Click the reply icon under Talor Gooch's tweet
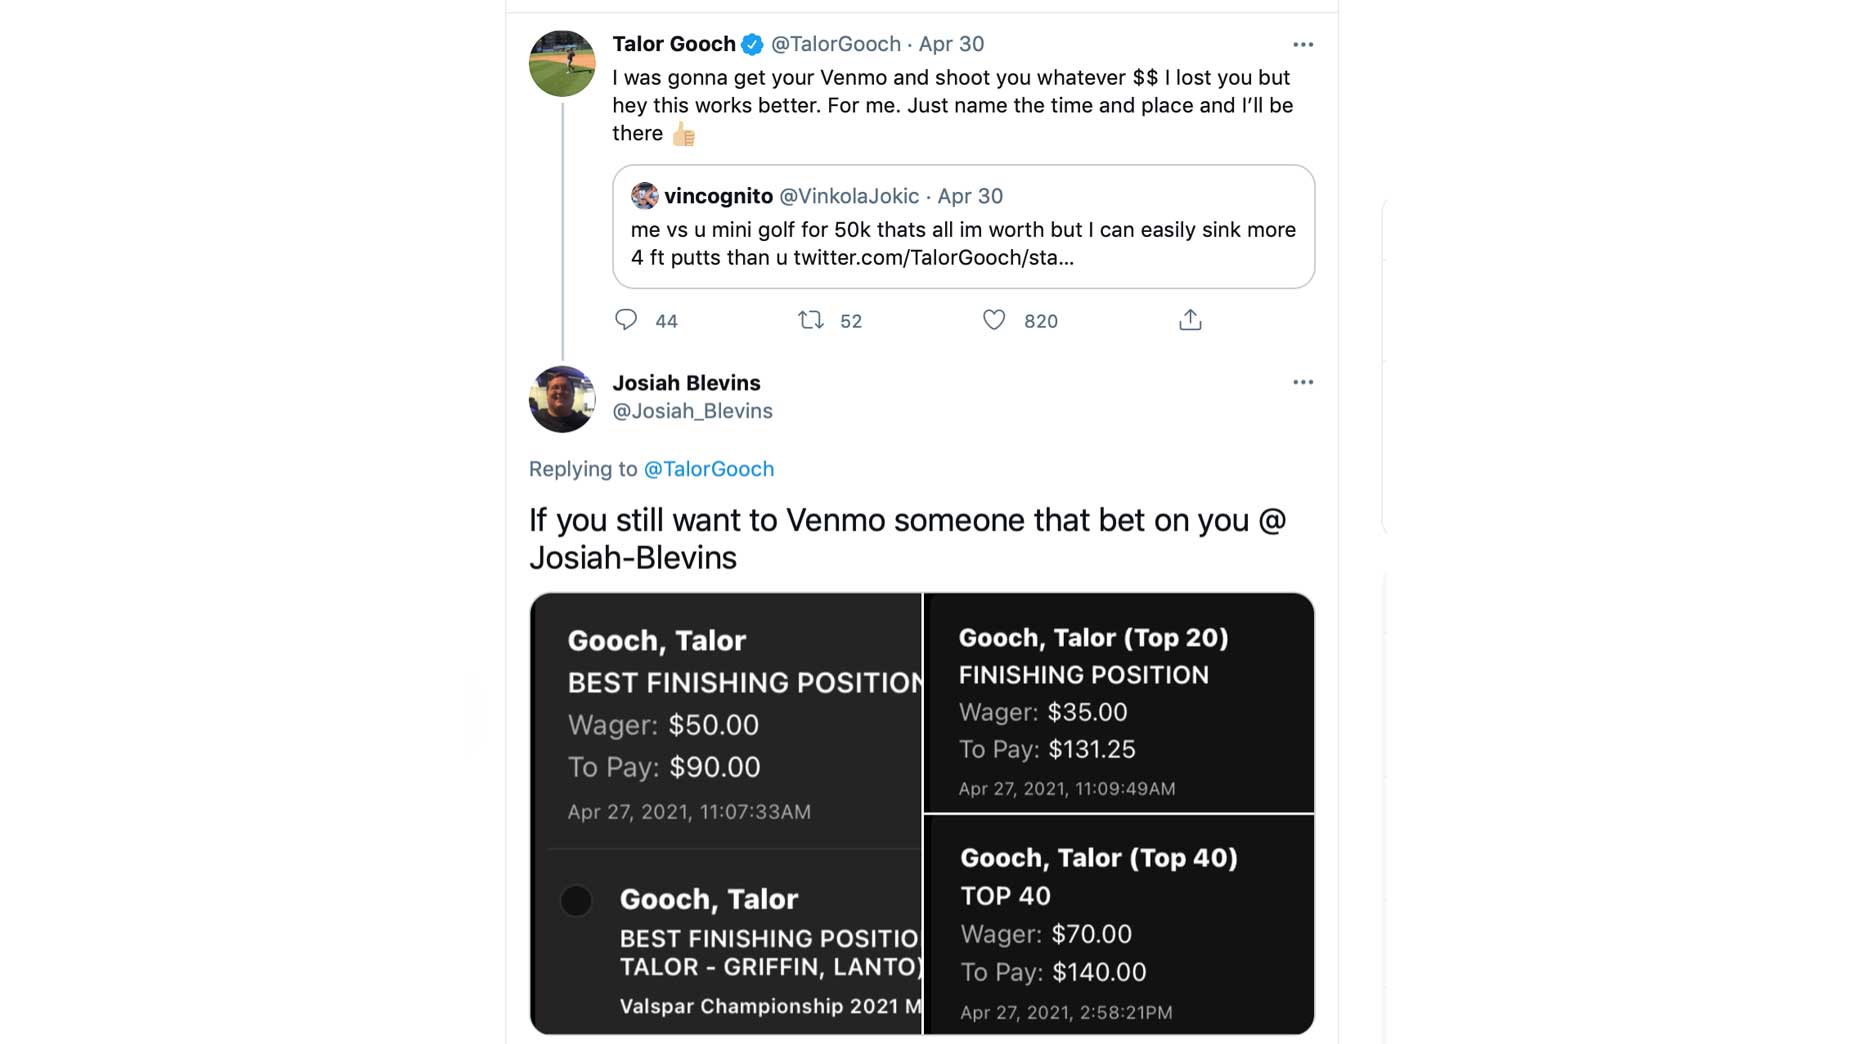This screenshot has height=1044, width=1856. [626, 320]
